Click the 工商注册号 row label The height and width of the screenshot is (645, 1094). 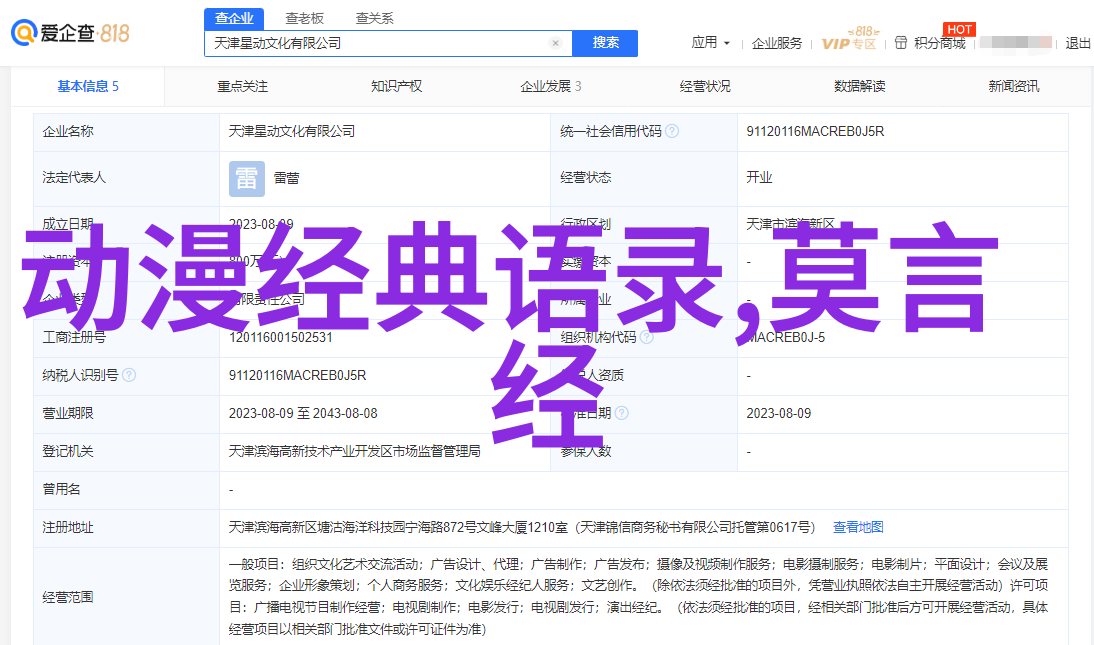point(74,337)
